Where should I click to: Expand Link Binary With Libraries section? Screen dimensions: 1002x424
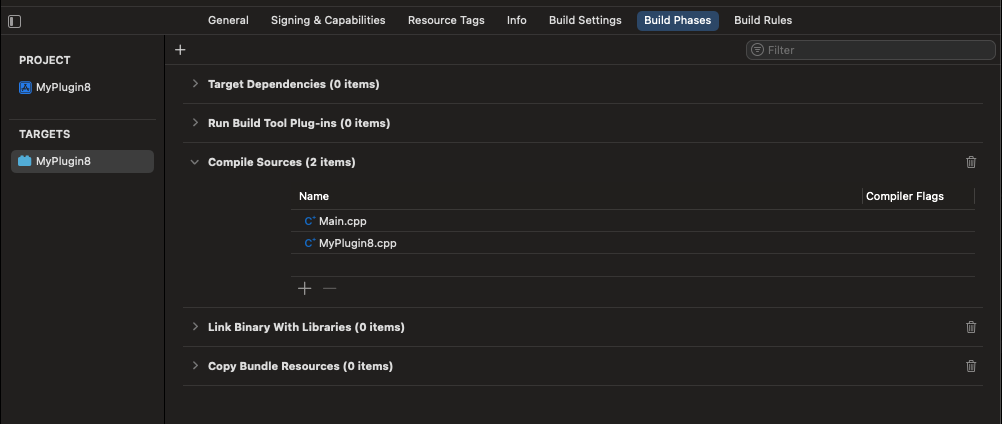click(x=195, y=326)
